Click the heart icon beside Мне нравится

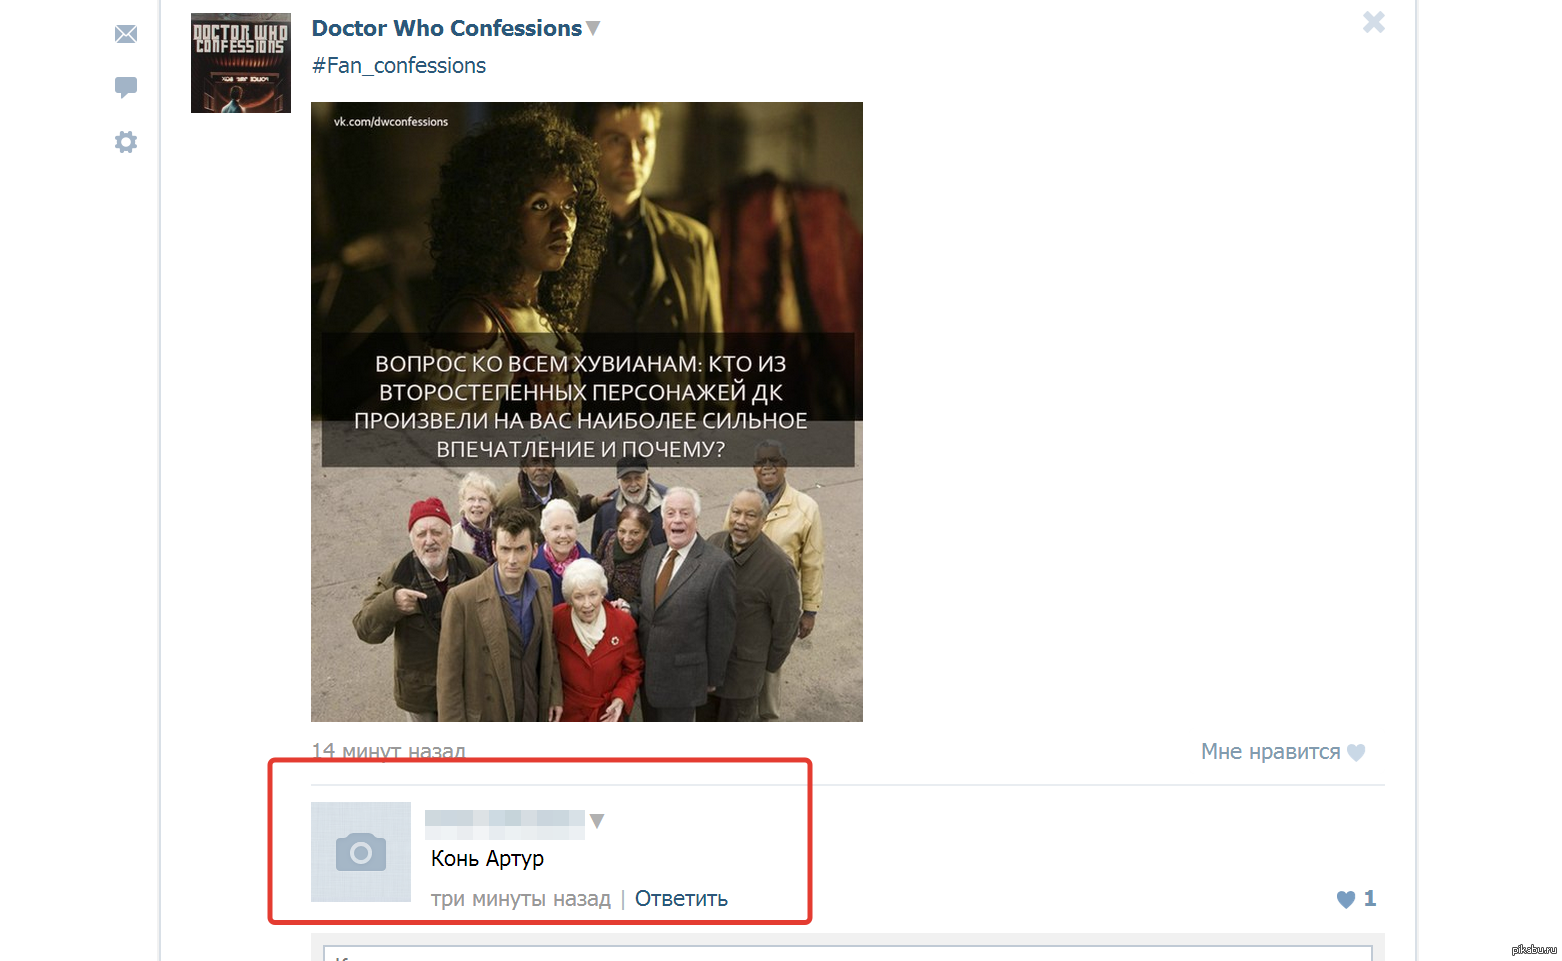coord(1356,753)
